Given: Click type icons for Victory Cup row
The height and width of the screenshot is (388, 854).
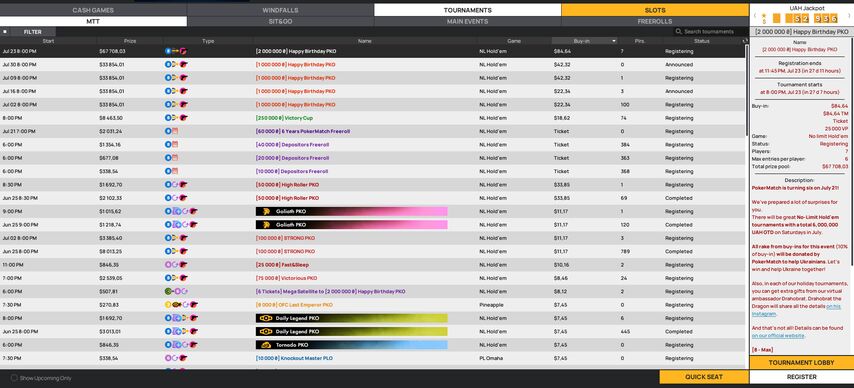Looking at the screenshot, I should coord(176,118).
